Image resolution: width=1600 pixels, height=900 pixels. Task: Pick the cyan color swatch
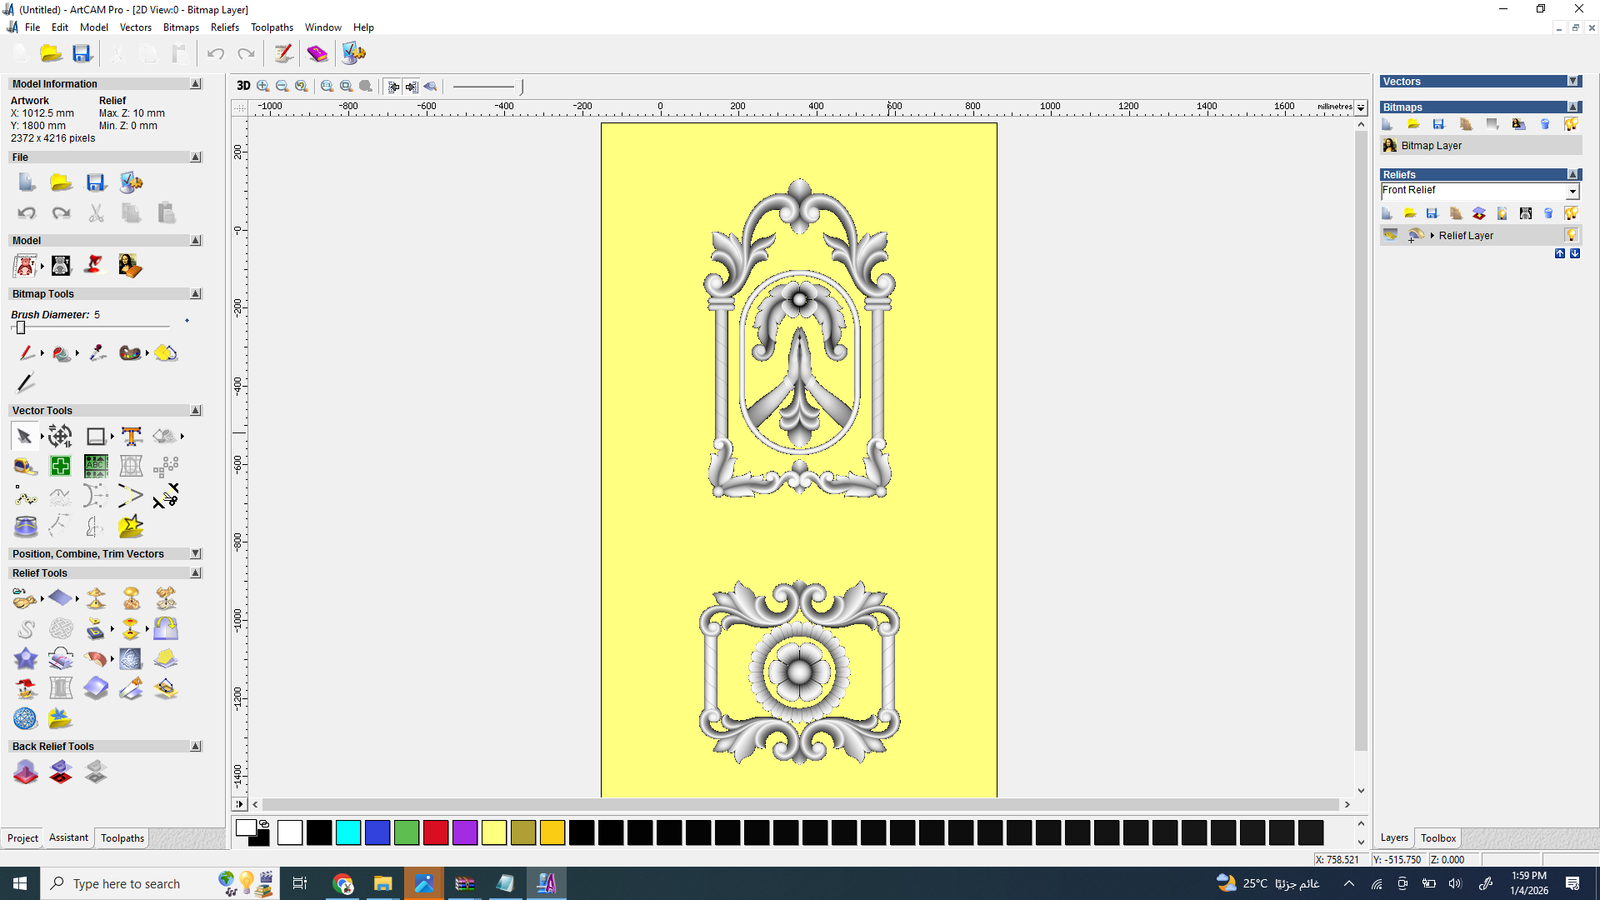point(348,832)
